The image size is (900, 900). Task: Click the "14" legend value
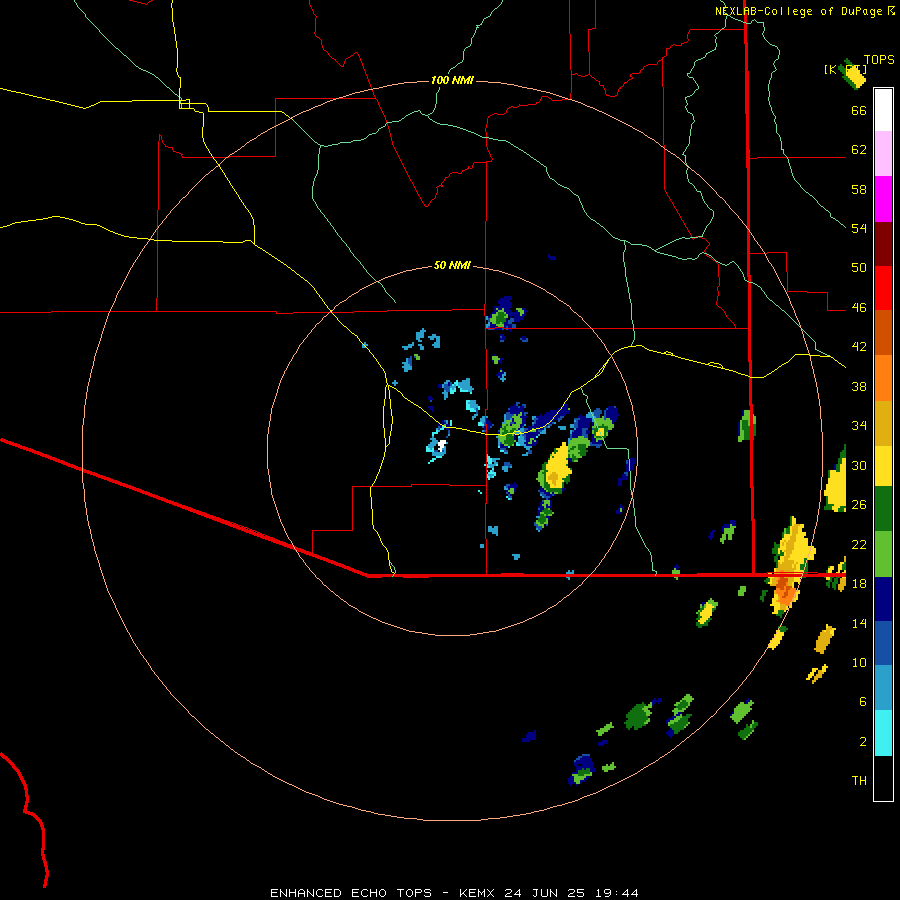click(x=859, y=623)
